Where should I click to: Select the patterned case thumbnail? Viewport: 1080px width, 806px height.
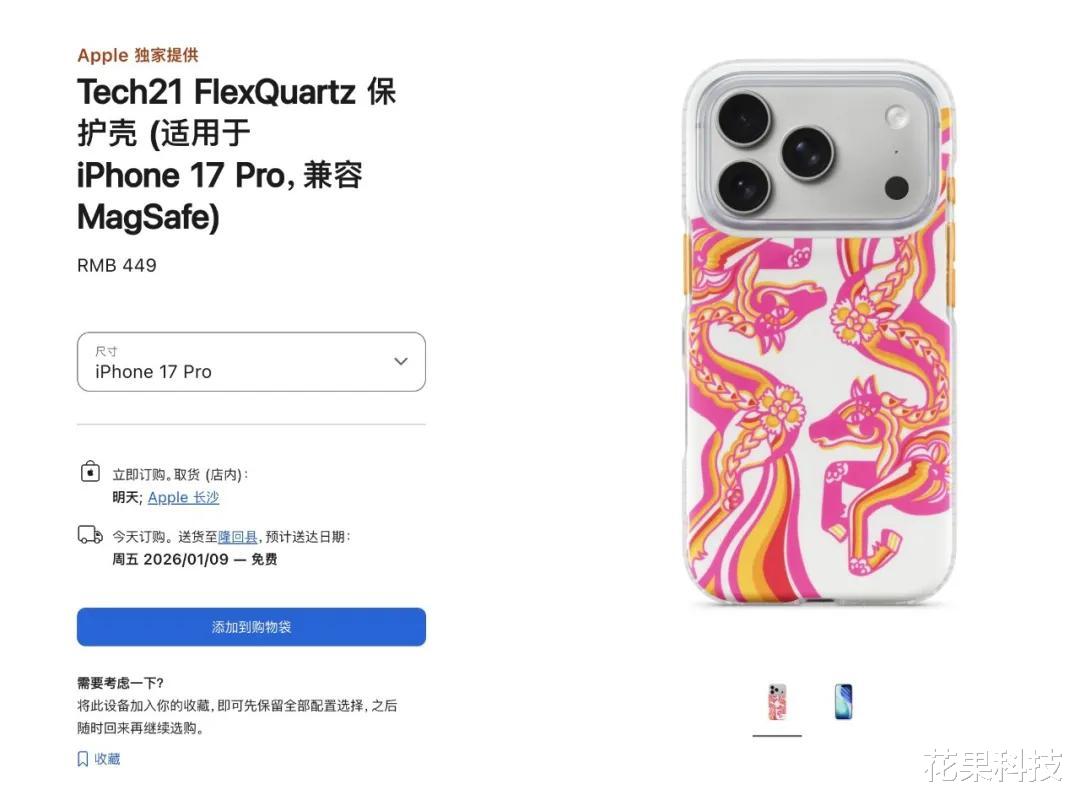777,702
